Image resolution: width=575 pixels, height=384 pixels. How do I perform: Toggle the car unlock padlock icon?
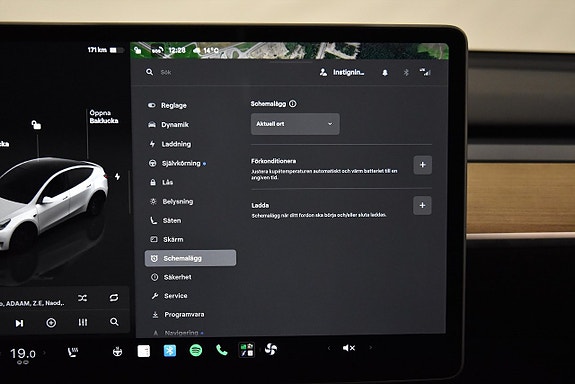[36, 125]
